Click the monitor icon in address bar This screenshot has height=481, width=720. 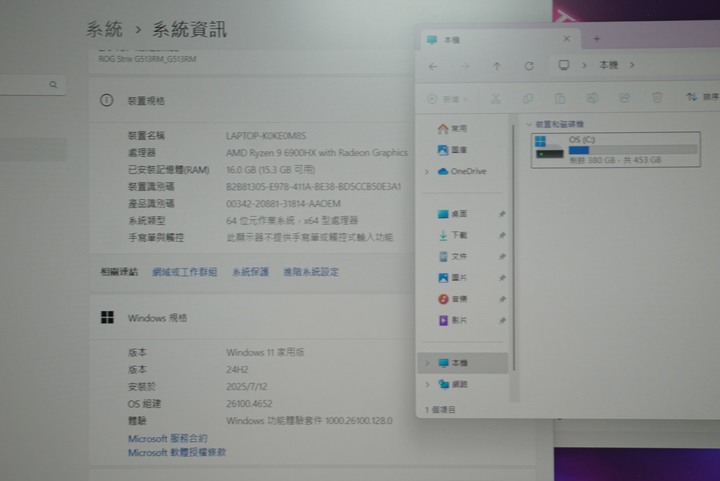564,65
